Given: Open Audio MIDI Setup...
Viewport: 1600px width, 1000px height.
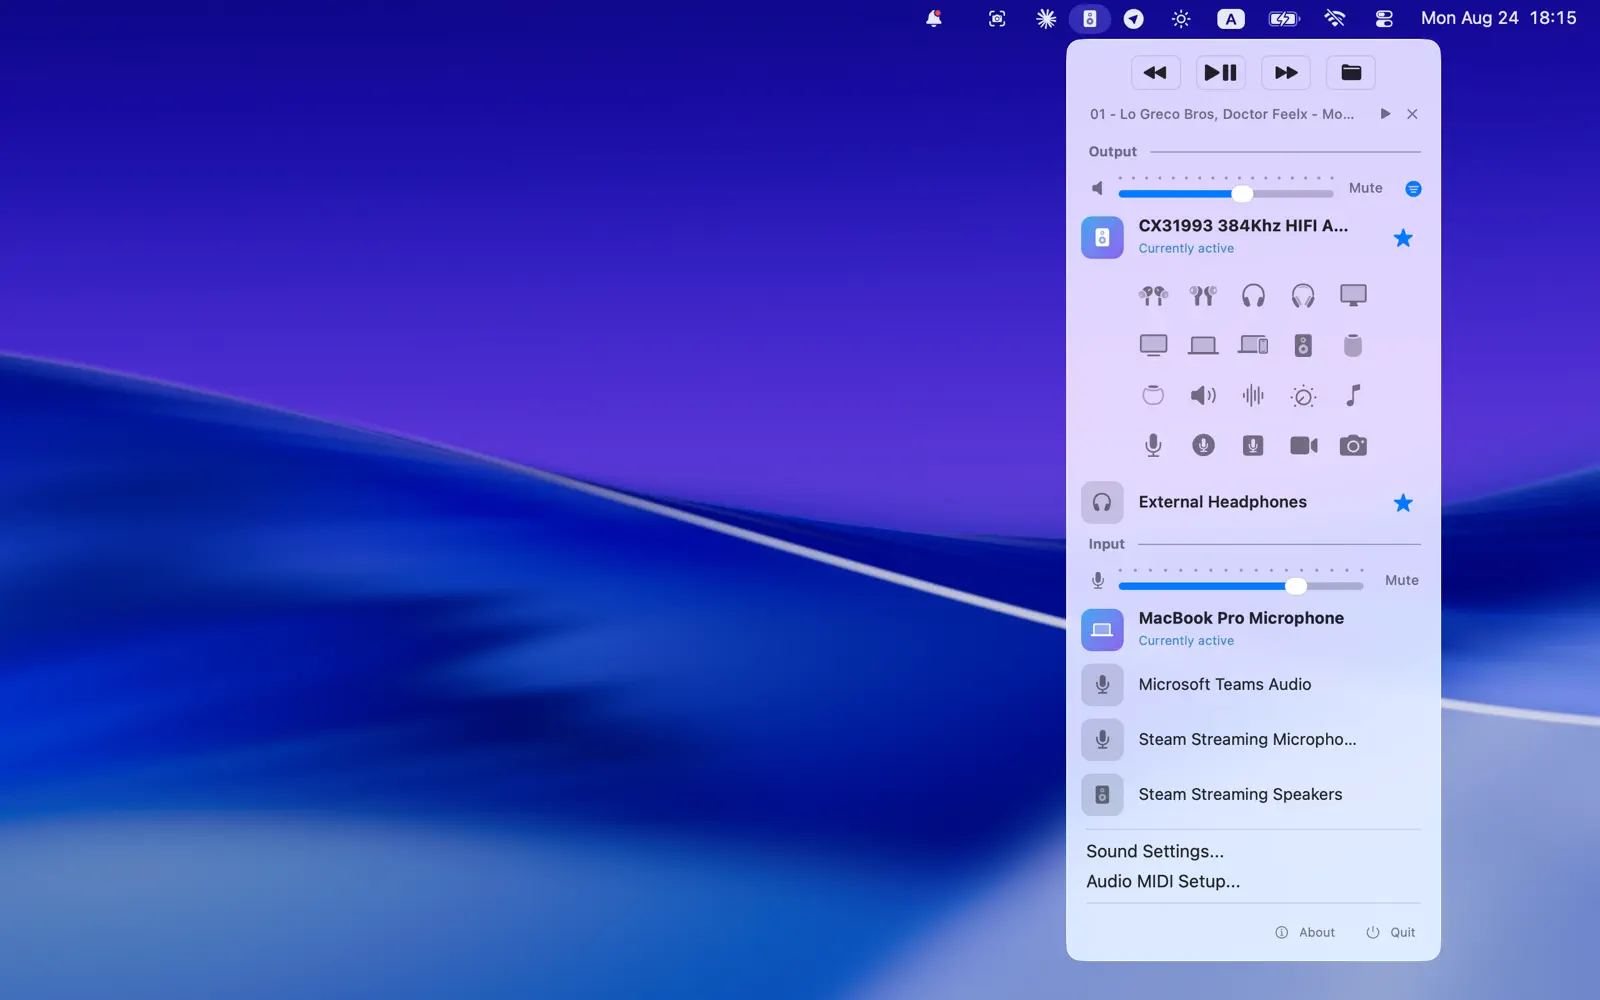Looking at the screenshot, I should (x=1163, y=881).
